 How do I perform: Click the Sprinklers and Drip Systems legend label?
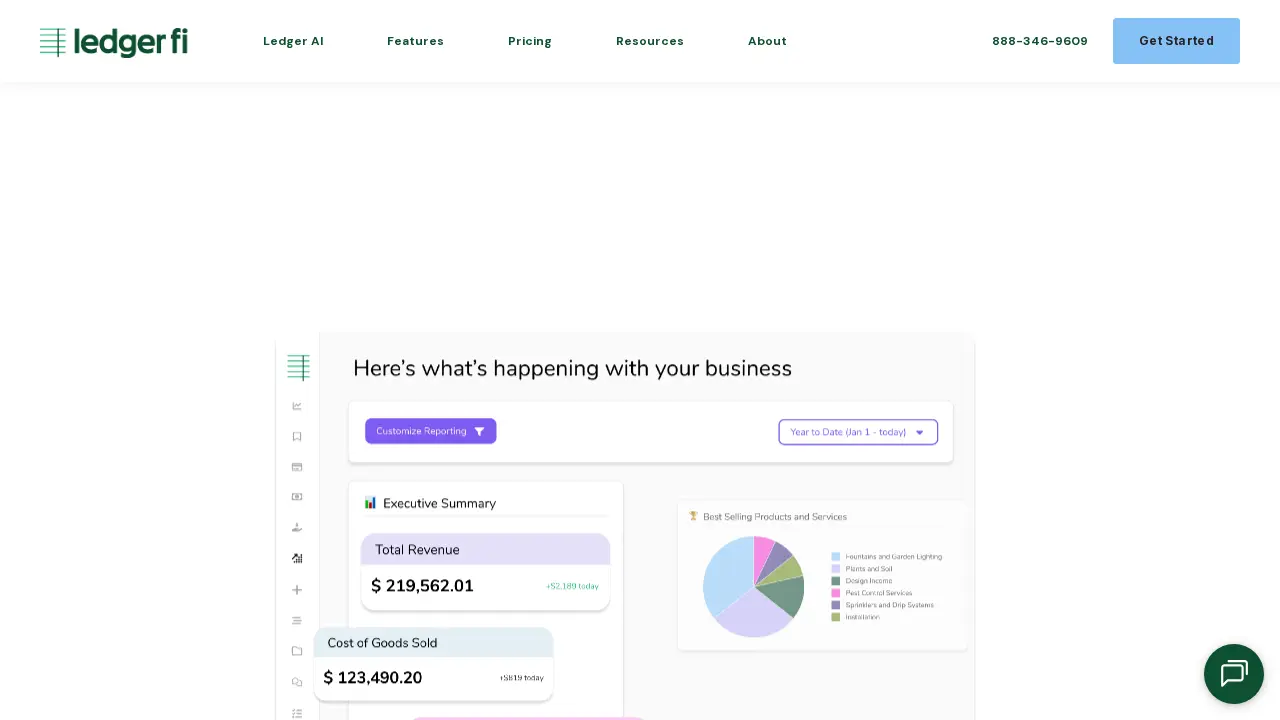tap(890, 605)
